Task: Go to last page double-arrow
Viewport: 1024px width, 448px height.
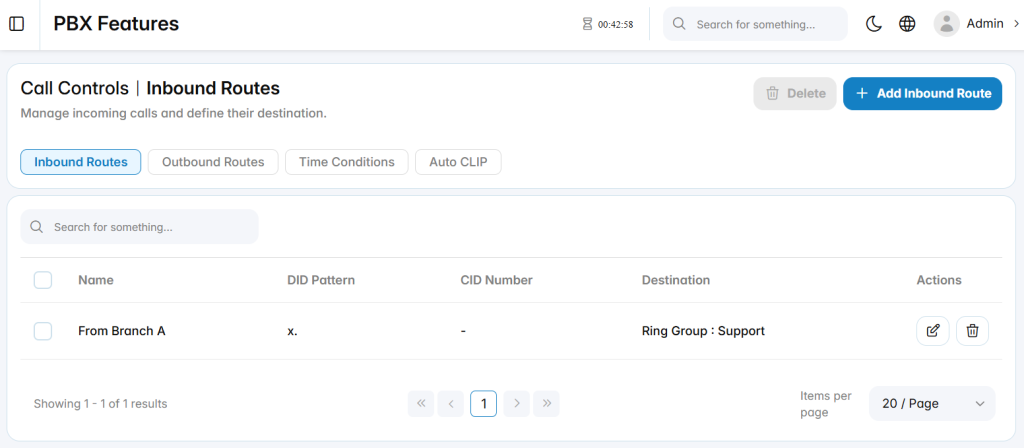Action: (x=547, y=404)
